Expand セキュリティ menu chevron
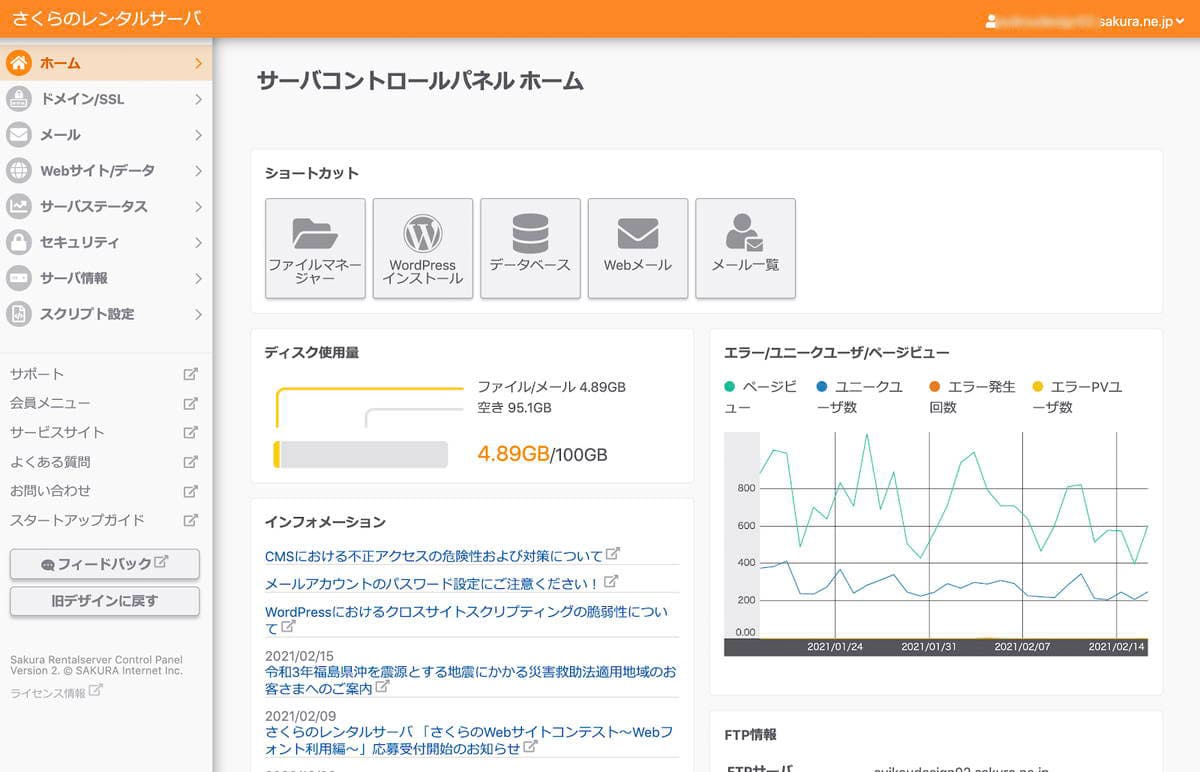 point(198,242)
